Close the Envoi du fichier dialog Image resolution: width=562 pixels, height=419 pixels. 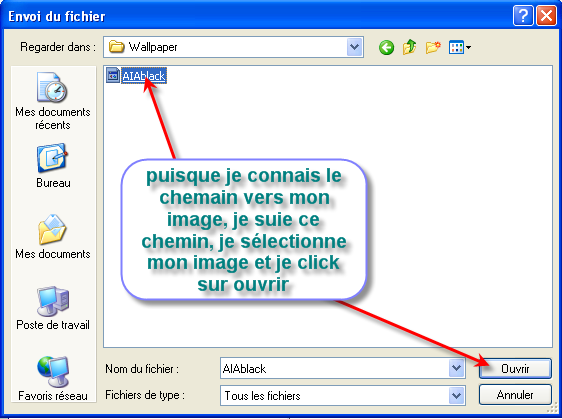(x=546, y=16)
